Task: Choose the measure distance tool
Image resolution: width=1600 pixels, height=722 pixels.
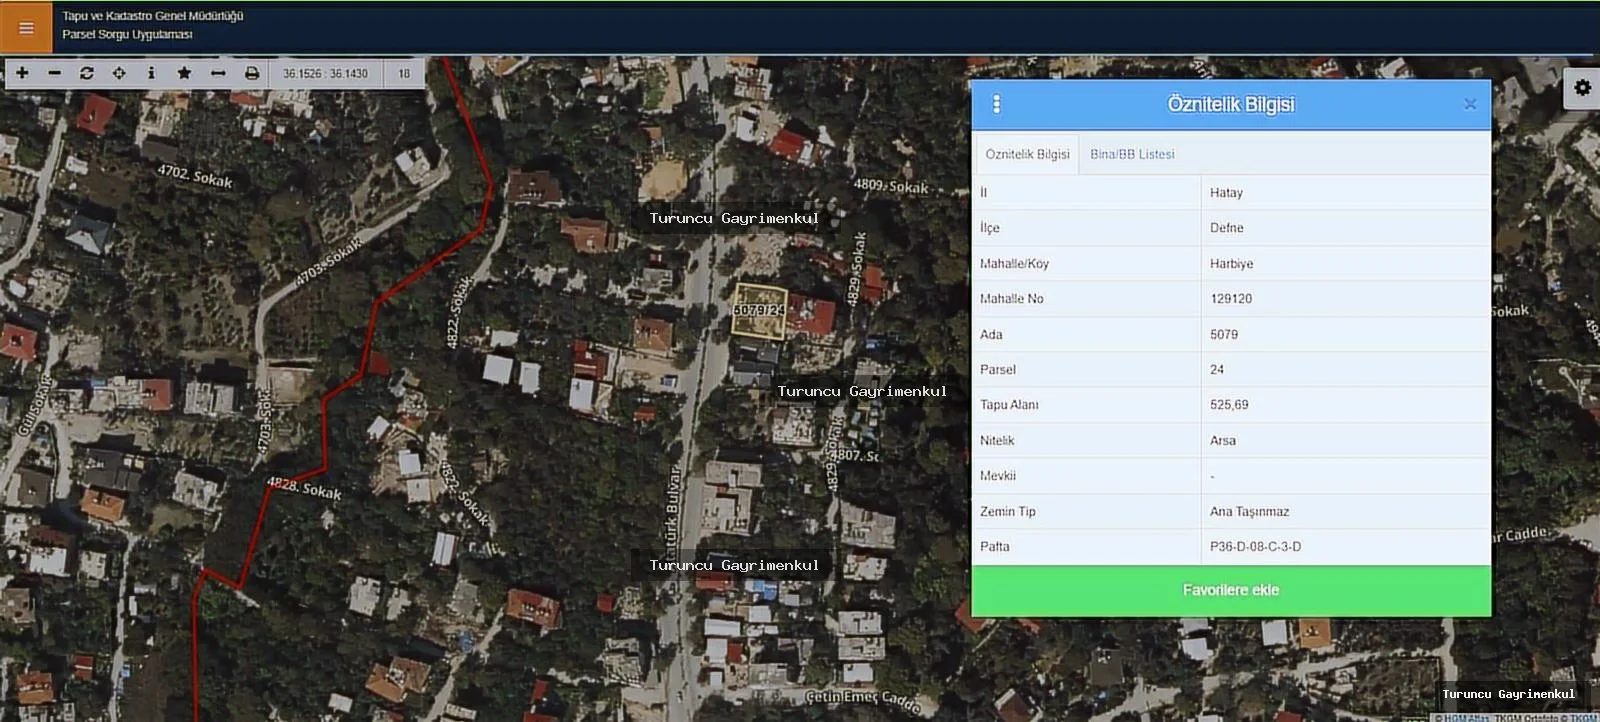Action: [218, 73]
